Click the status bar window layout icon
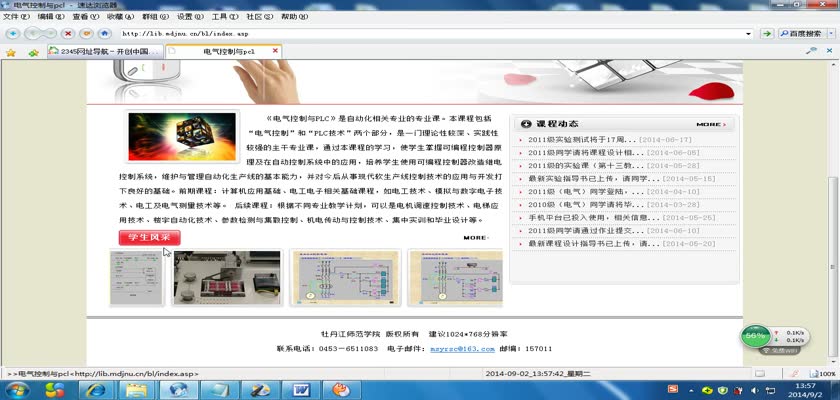The width and height of the screenshot is (840, 400). click(x=760, y=373)
